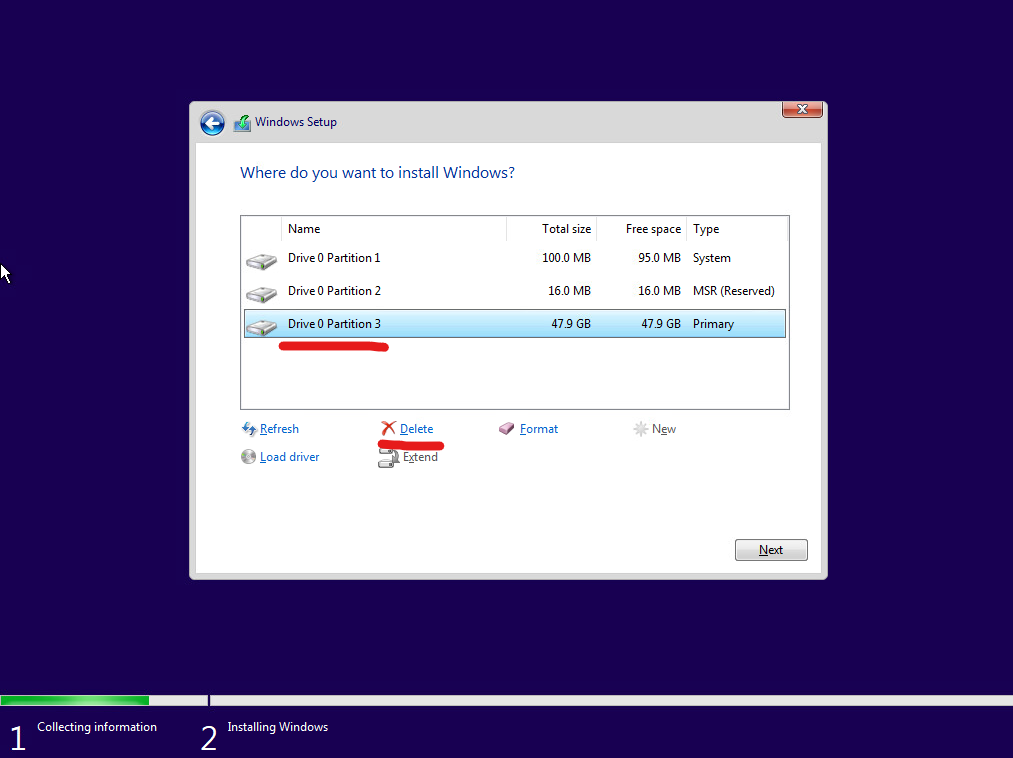Click the heading 'Where do you want to install Windows?'

click(x=377, y=173)
